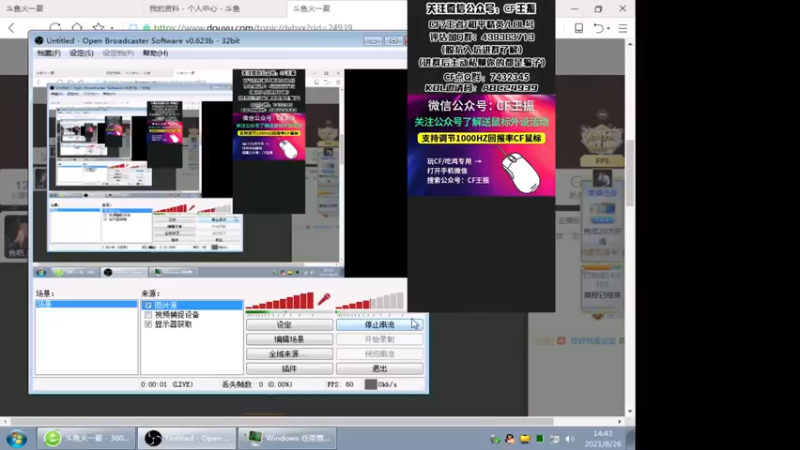
Task: Click the bitrate indicator square in status bar
Action: click(371, 384)
